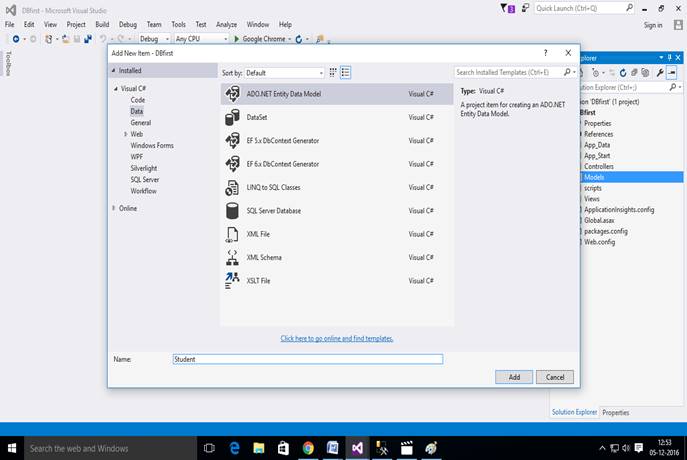Open Google Chrome from taskbar
This screenshot has width=687, height=460.
tap(308, 448)
